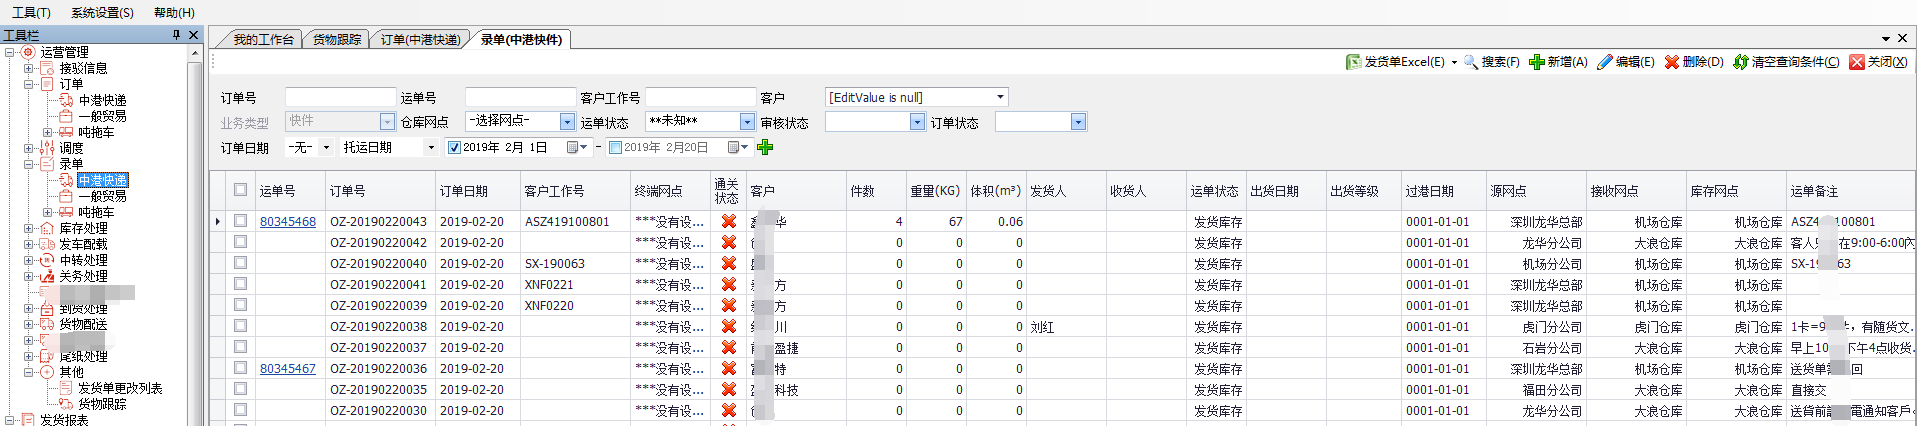Open the 仓库网点 选择网点 dropdown
The image size is (1917, 426).
pyautogui.click(x=567, y=122)
